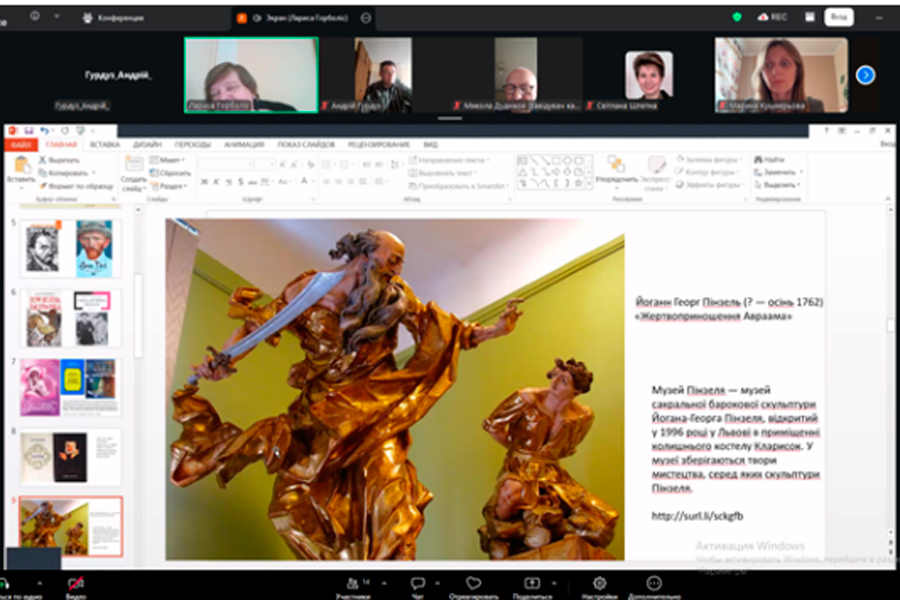Switch to the Slide Show tab
The height and width of the screenshot is (600, 900).
click(x=306, y=145)
